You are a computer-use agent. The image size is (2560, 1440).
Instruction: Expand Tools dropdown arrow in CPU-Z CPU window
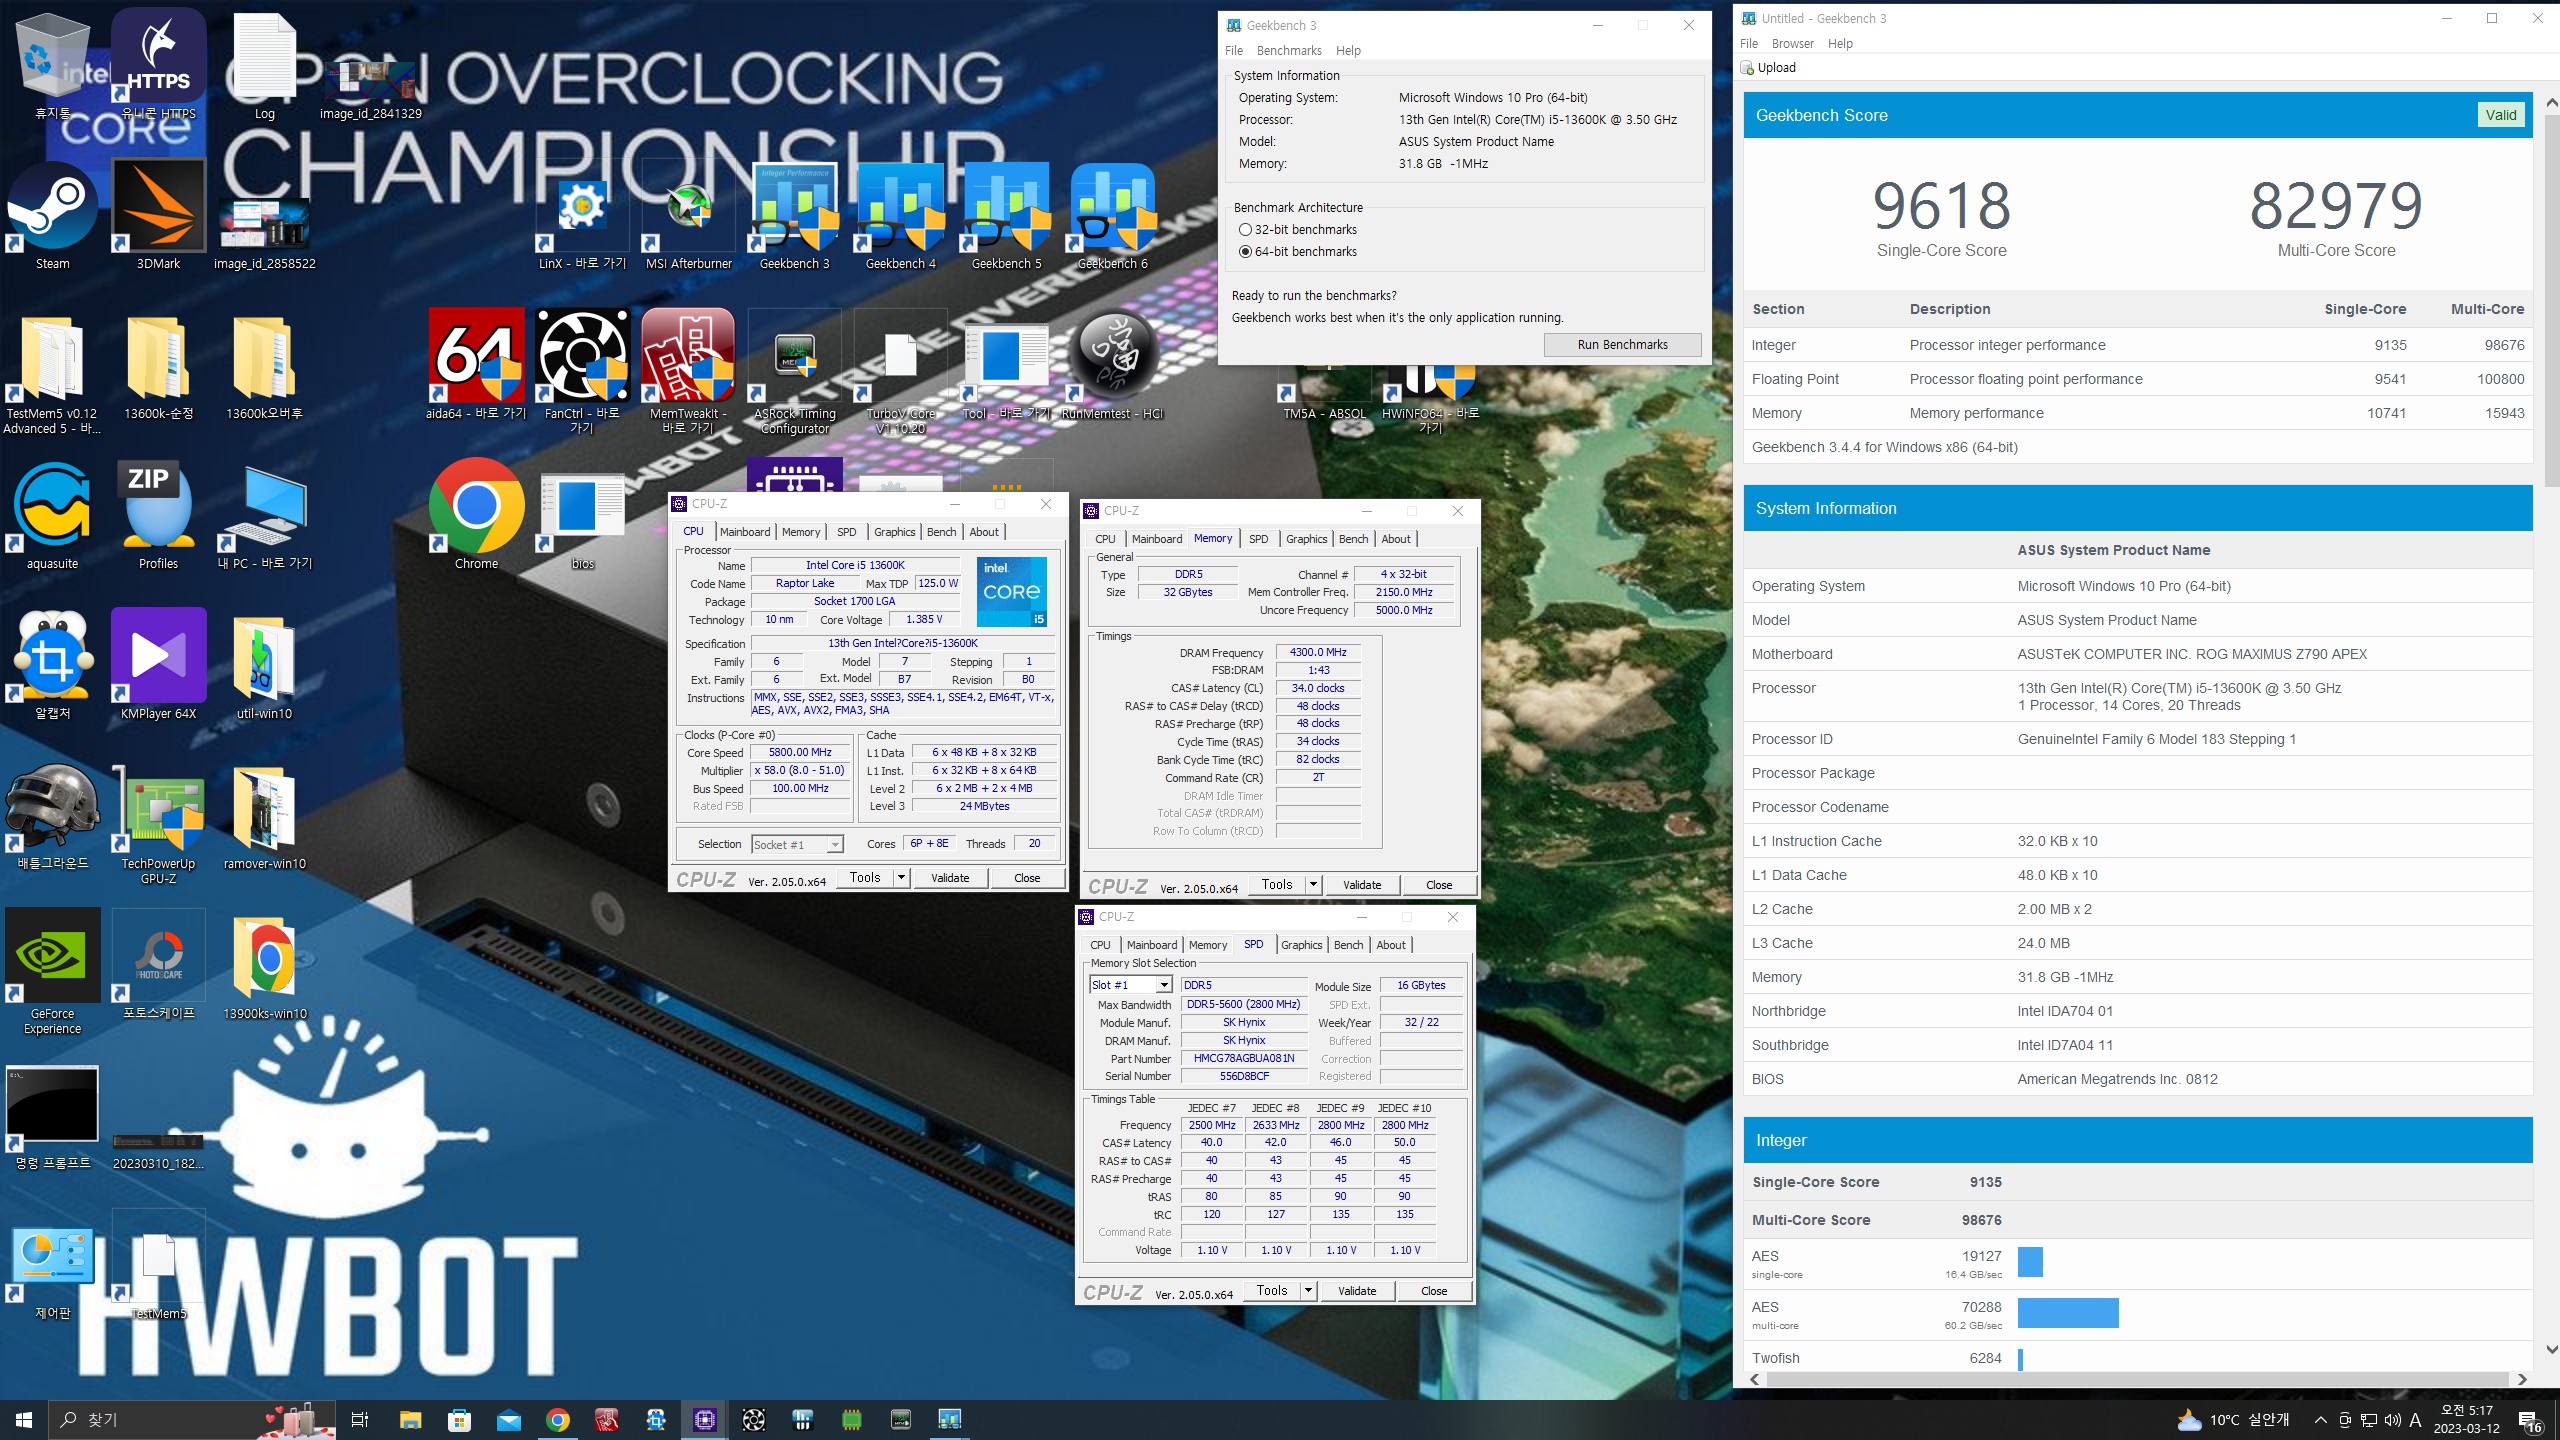(x=901, y=878)
